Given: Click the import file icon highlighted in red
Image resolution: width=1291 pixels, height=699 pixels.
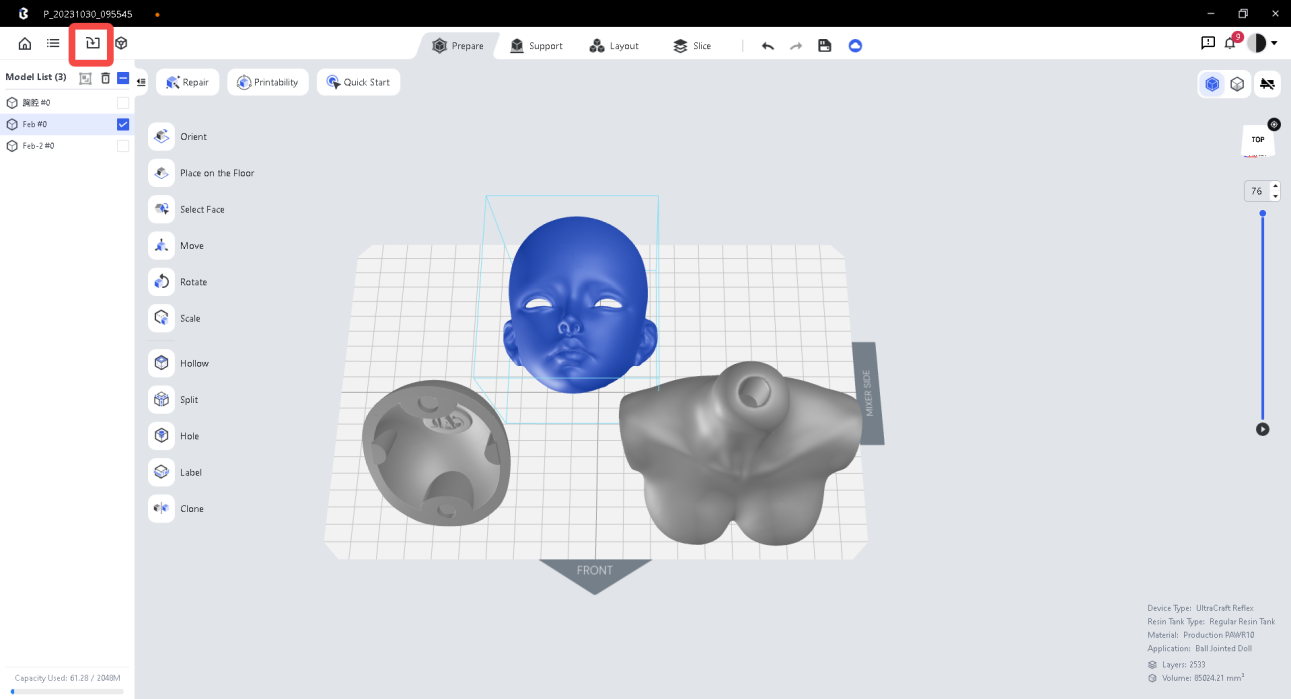Looking at the screenshot, I should click(92, 43).
